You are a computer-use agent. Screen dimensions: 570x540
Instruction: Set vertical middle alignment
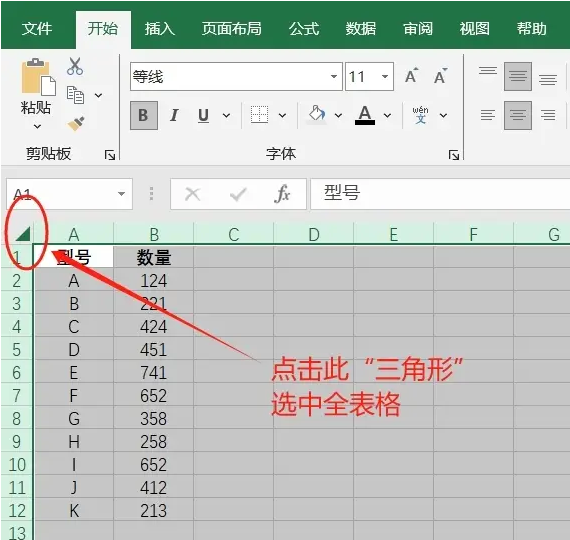click(x=518, y=76)
